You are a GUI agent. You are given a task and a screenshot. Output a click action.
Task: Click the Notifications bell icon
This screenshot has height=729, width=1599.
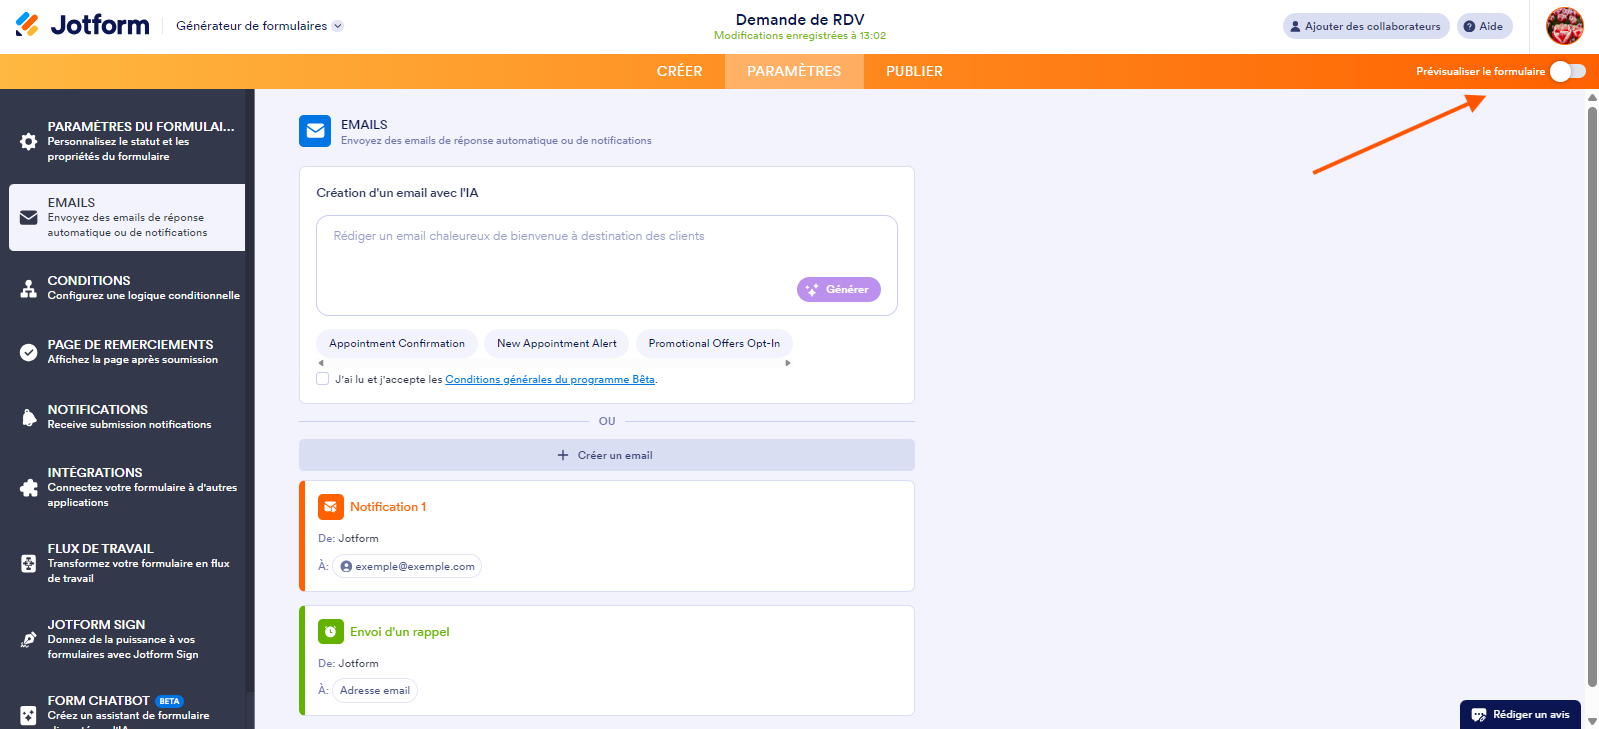[x=28, y=417]
